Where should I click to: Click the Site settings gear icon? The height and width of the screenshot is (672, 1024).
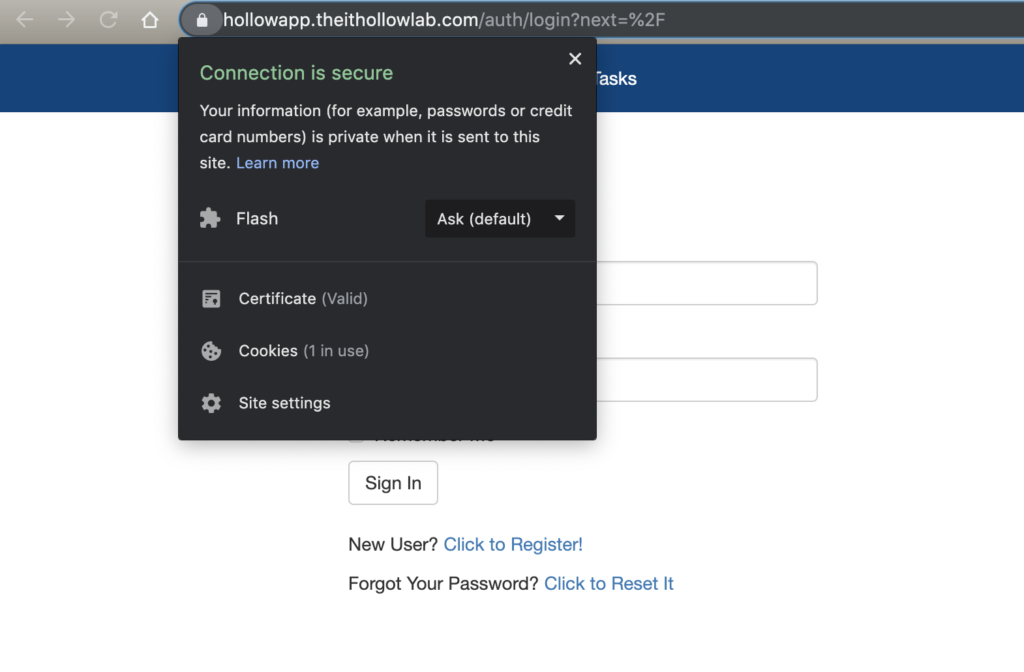pos(211,403)
